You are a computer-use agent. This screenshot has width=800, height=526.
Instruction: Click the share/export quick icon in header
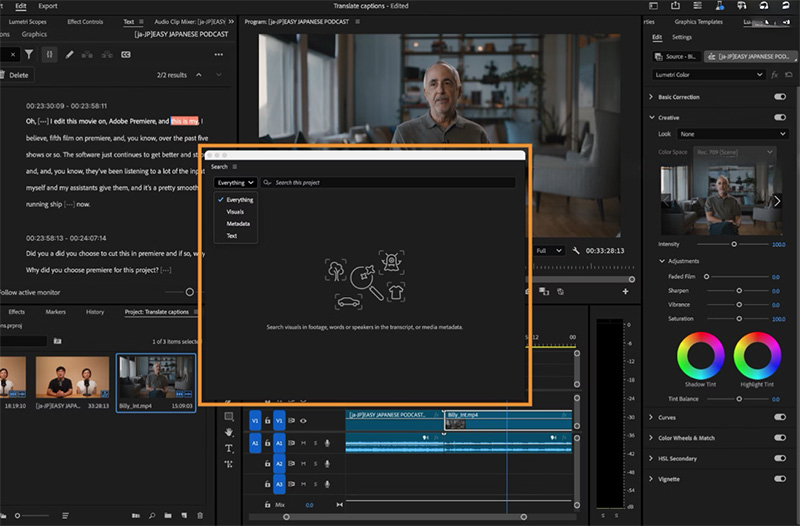pyautogui.click(x=675, y=6)
